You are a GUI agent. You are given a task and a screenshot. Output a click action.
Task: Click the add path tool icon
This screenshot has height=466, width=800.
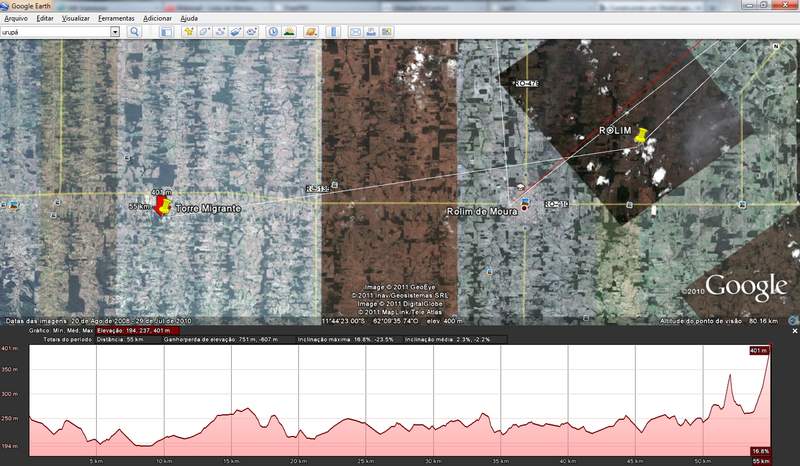point(220,32)
